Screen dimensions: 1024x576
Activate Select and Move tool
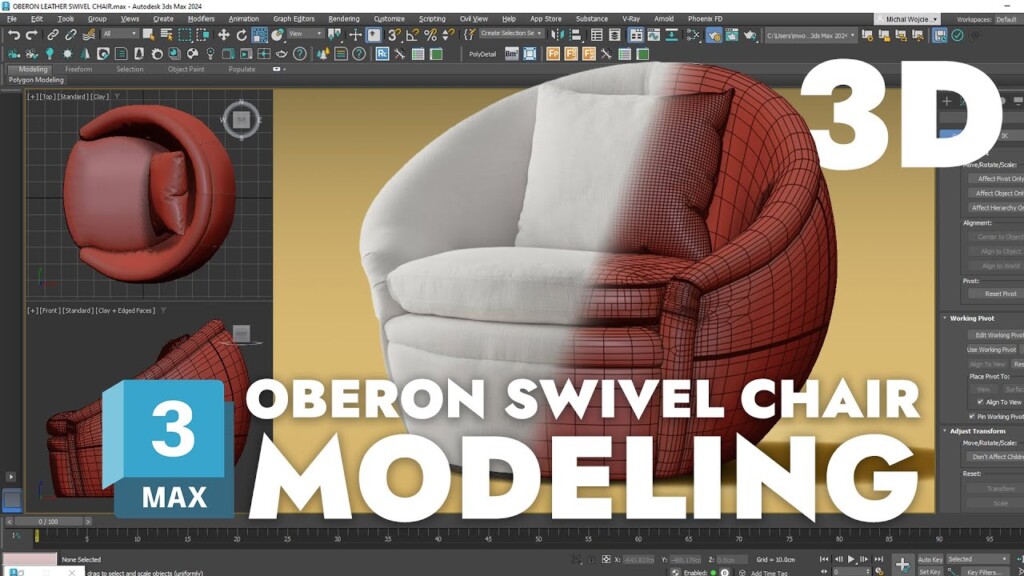pos(223,35)
